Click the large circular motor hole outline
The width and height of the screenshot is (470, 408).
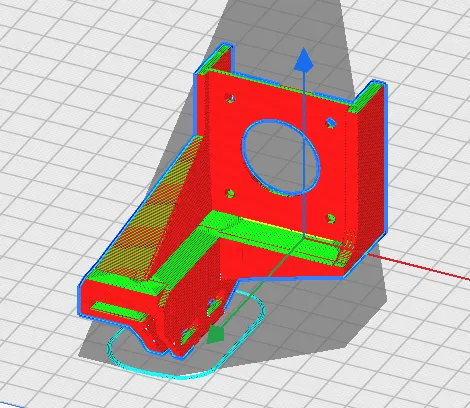pos(281,157)
